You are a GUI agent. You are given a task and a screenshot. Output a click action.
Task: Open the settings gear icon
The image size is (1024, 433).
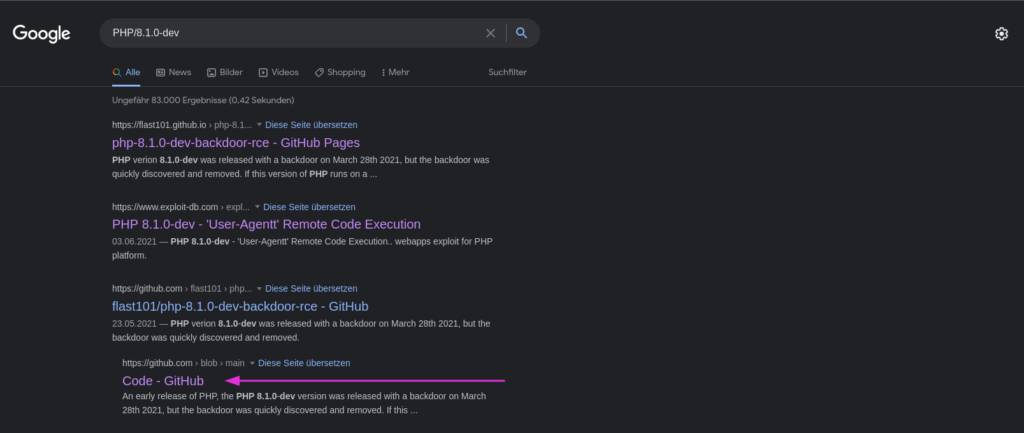1001,34
